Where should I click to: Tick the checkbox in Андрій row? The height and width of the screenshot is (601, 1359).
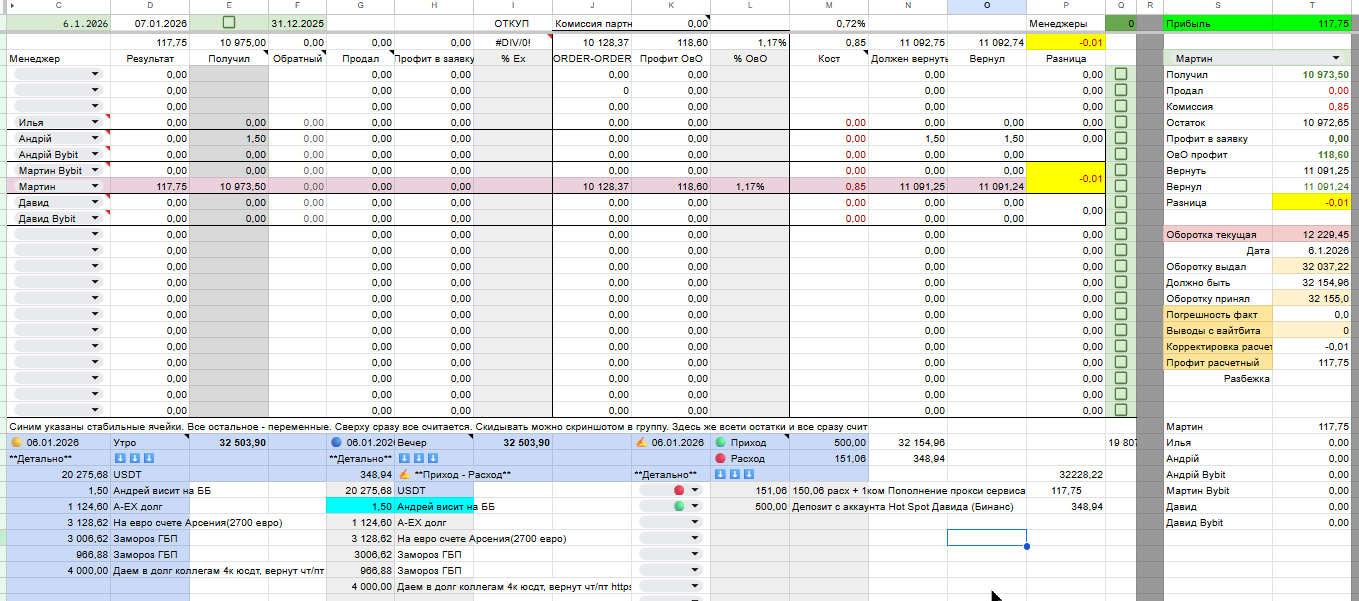(1120, 138)
